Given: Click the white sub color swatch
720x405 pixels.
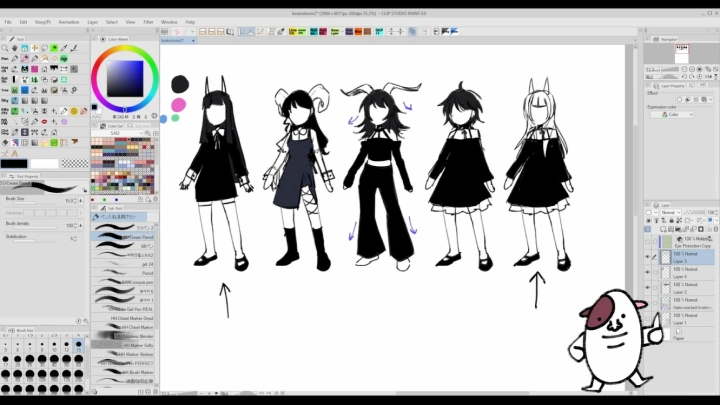Looking at the screenshot, I should pos(44,164).
